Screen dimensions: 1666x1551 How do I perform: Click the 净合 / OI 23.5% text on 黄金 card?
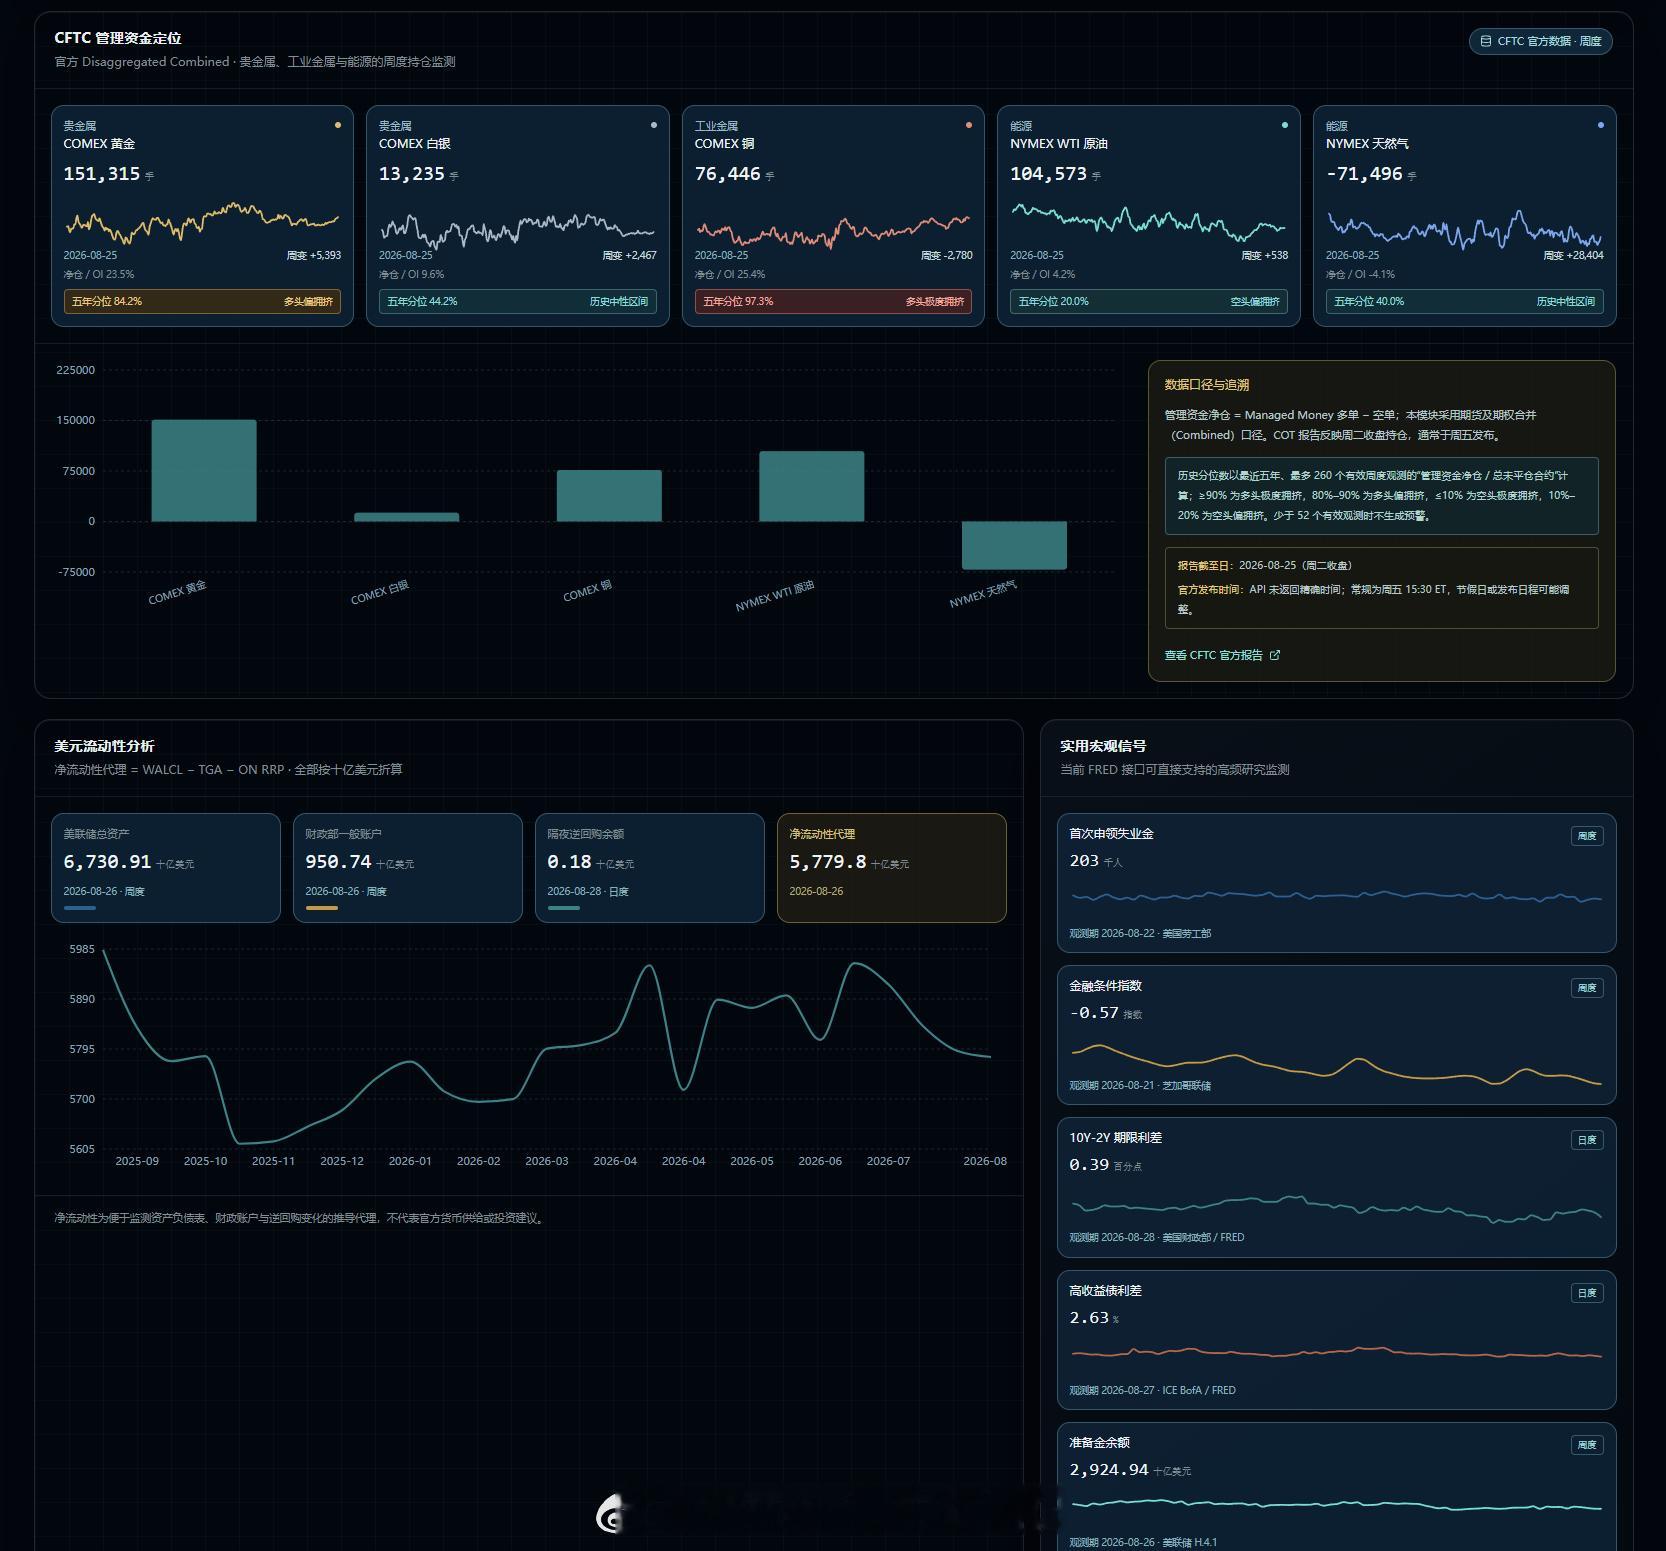click(98, 274)
